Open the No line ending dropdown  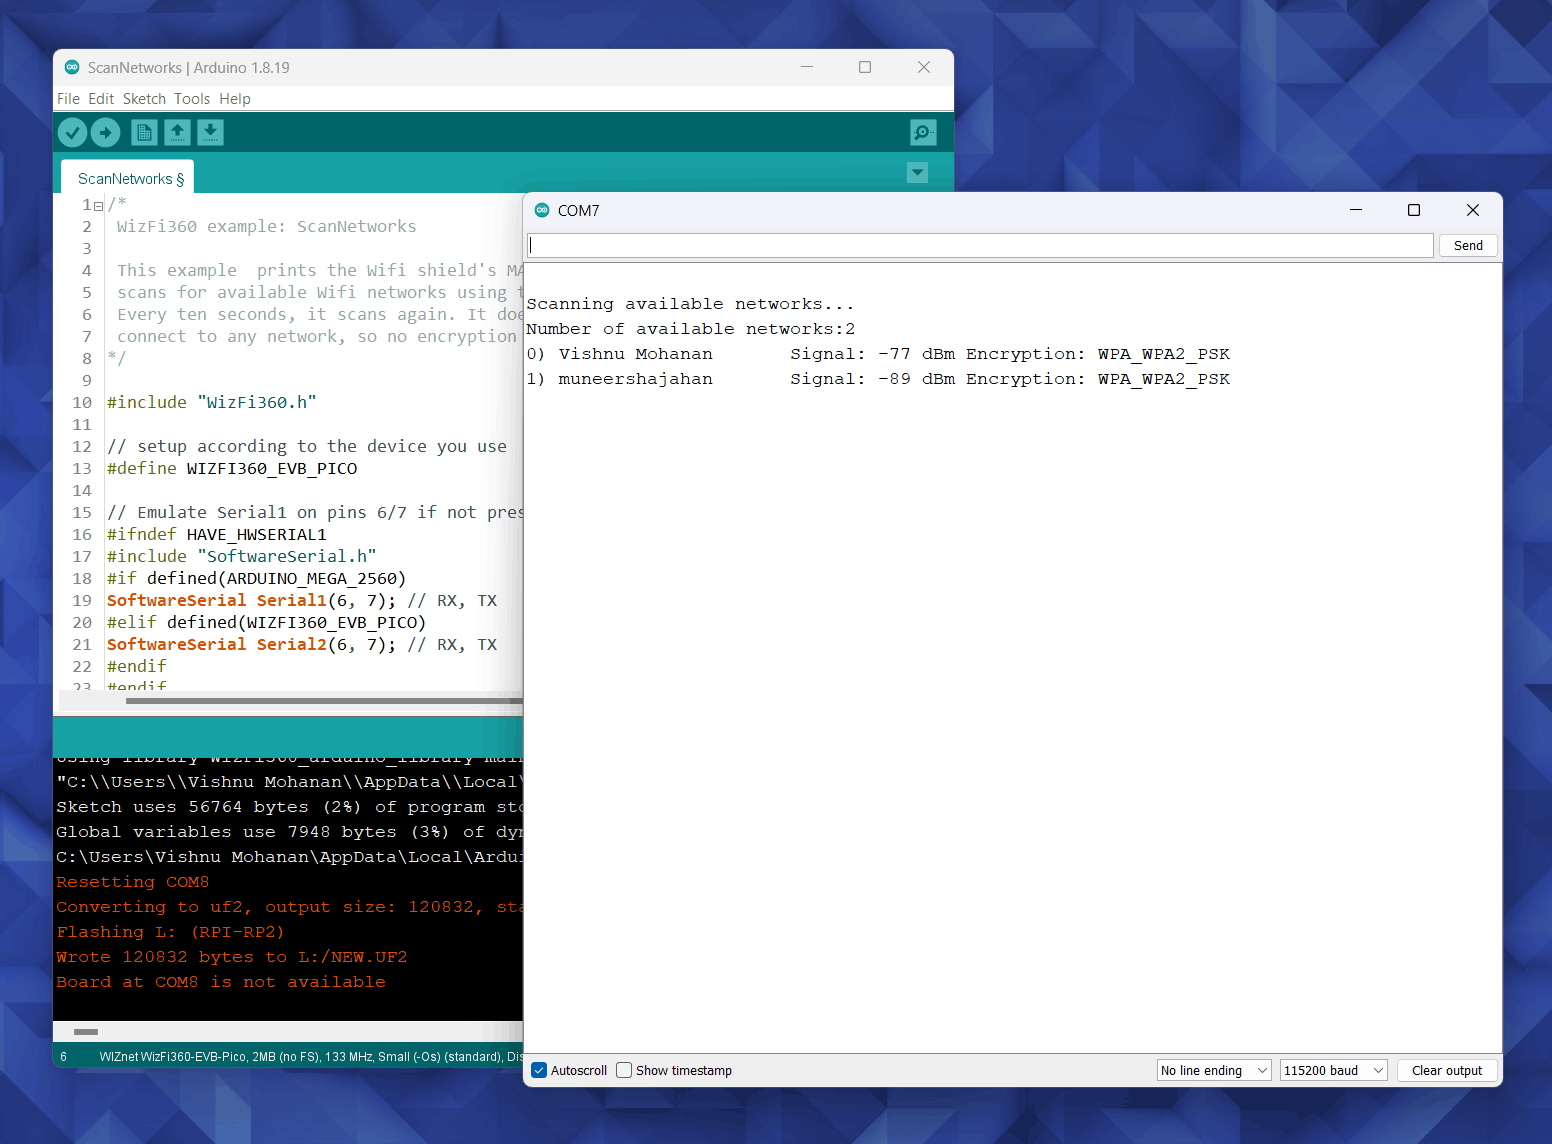[x=1214, y=1070]
